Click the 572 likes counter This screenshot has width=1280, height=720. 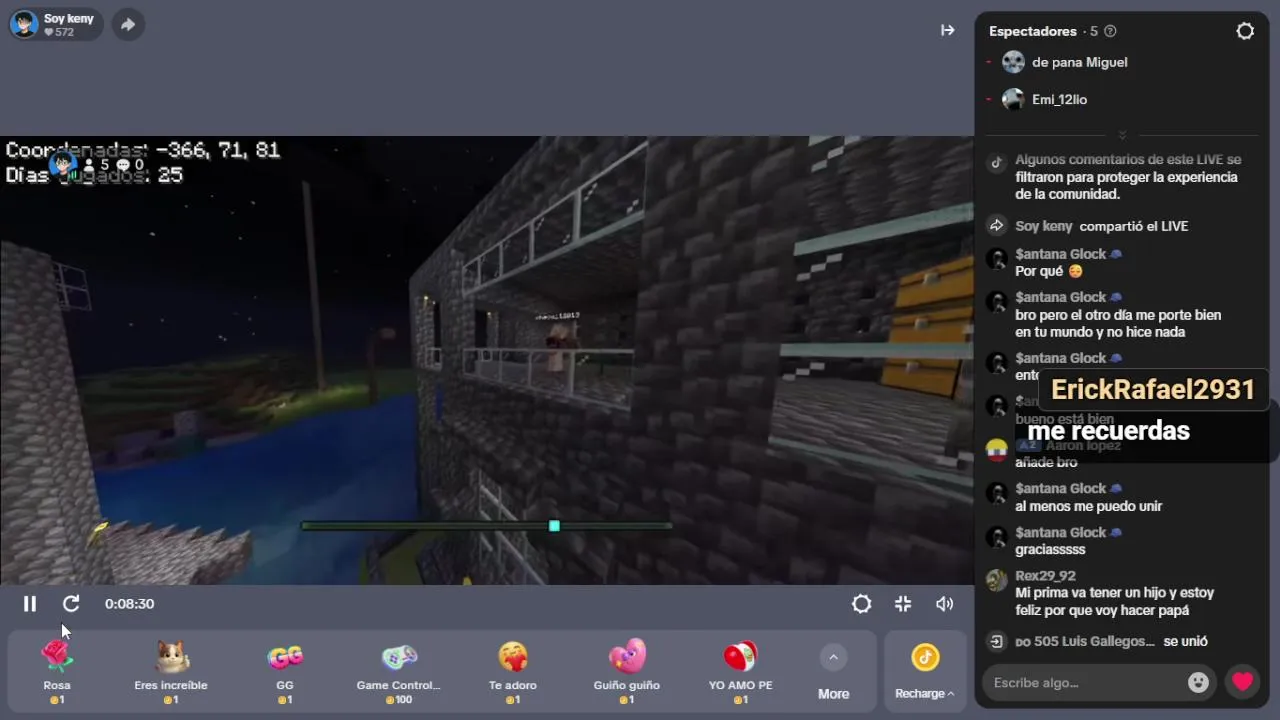(x=59, y=33)
